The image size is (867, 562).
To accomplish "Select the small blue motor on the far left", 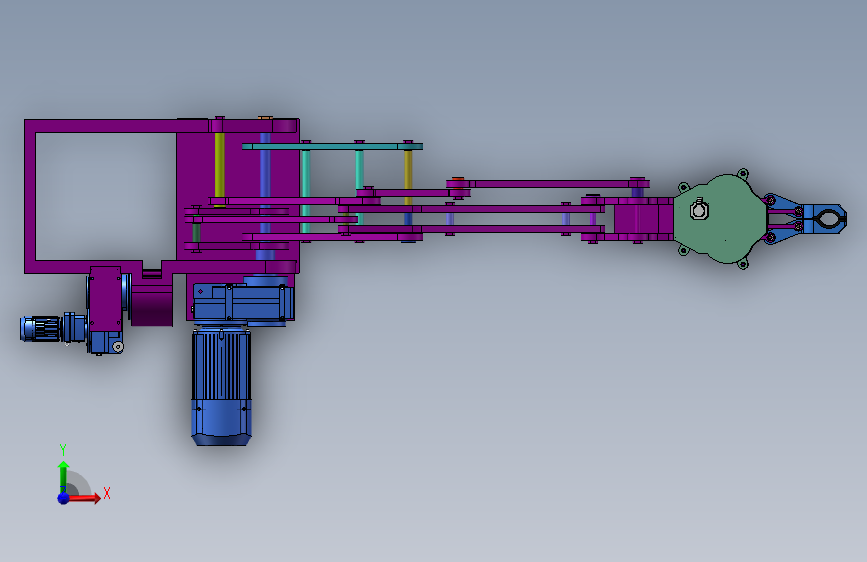I will [x=40, y=329].
